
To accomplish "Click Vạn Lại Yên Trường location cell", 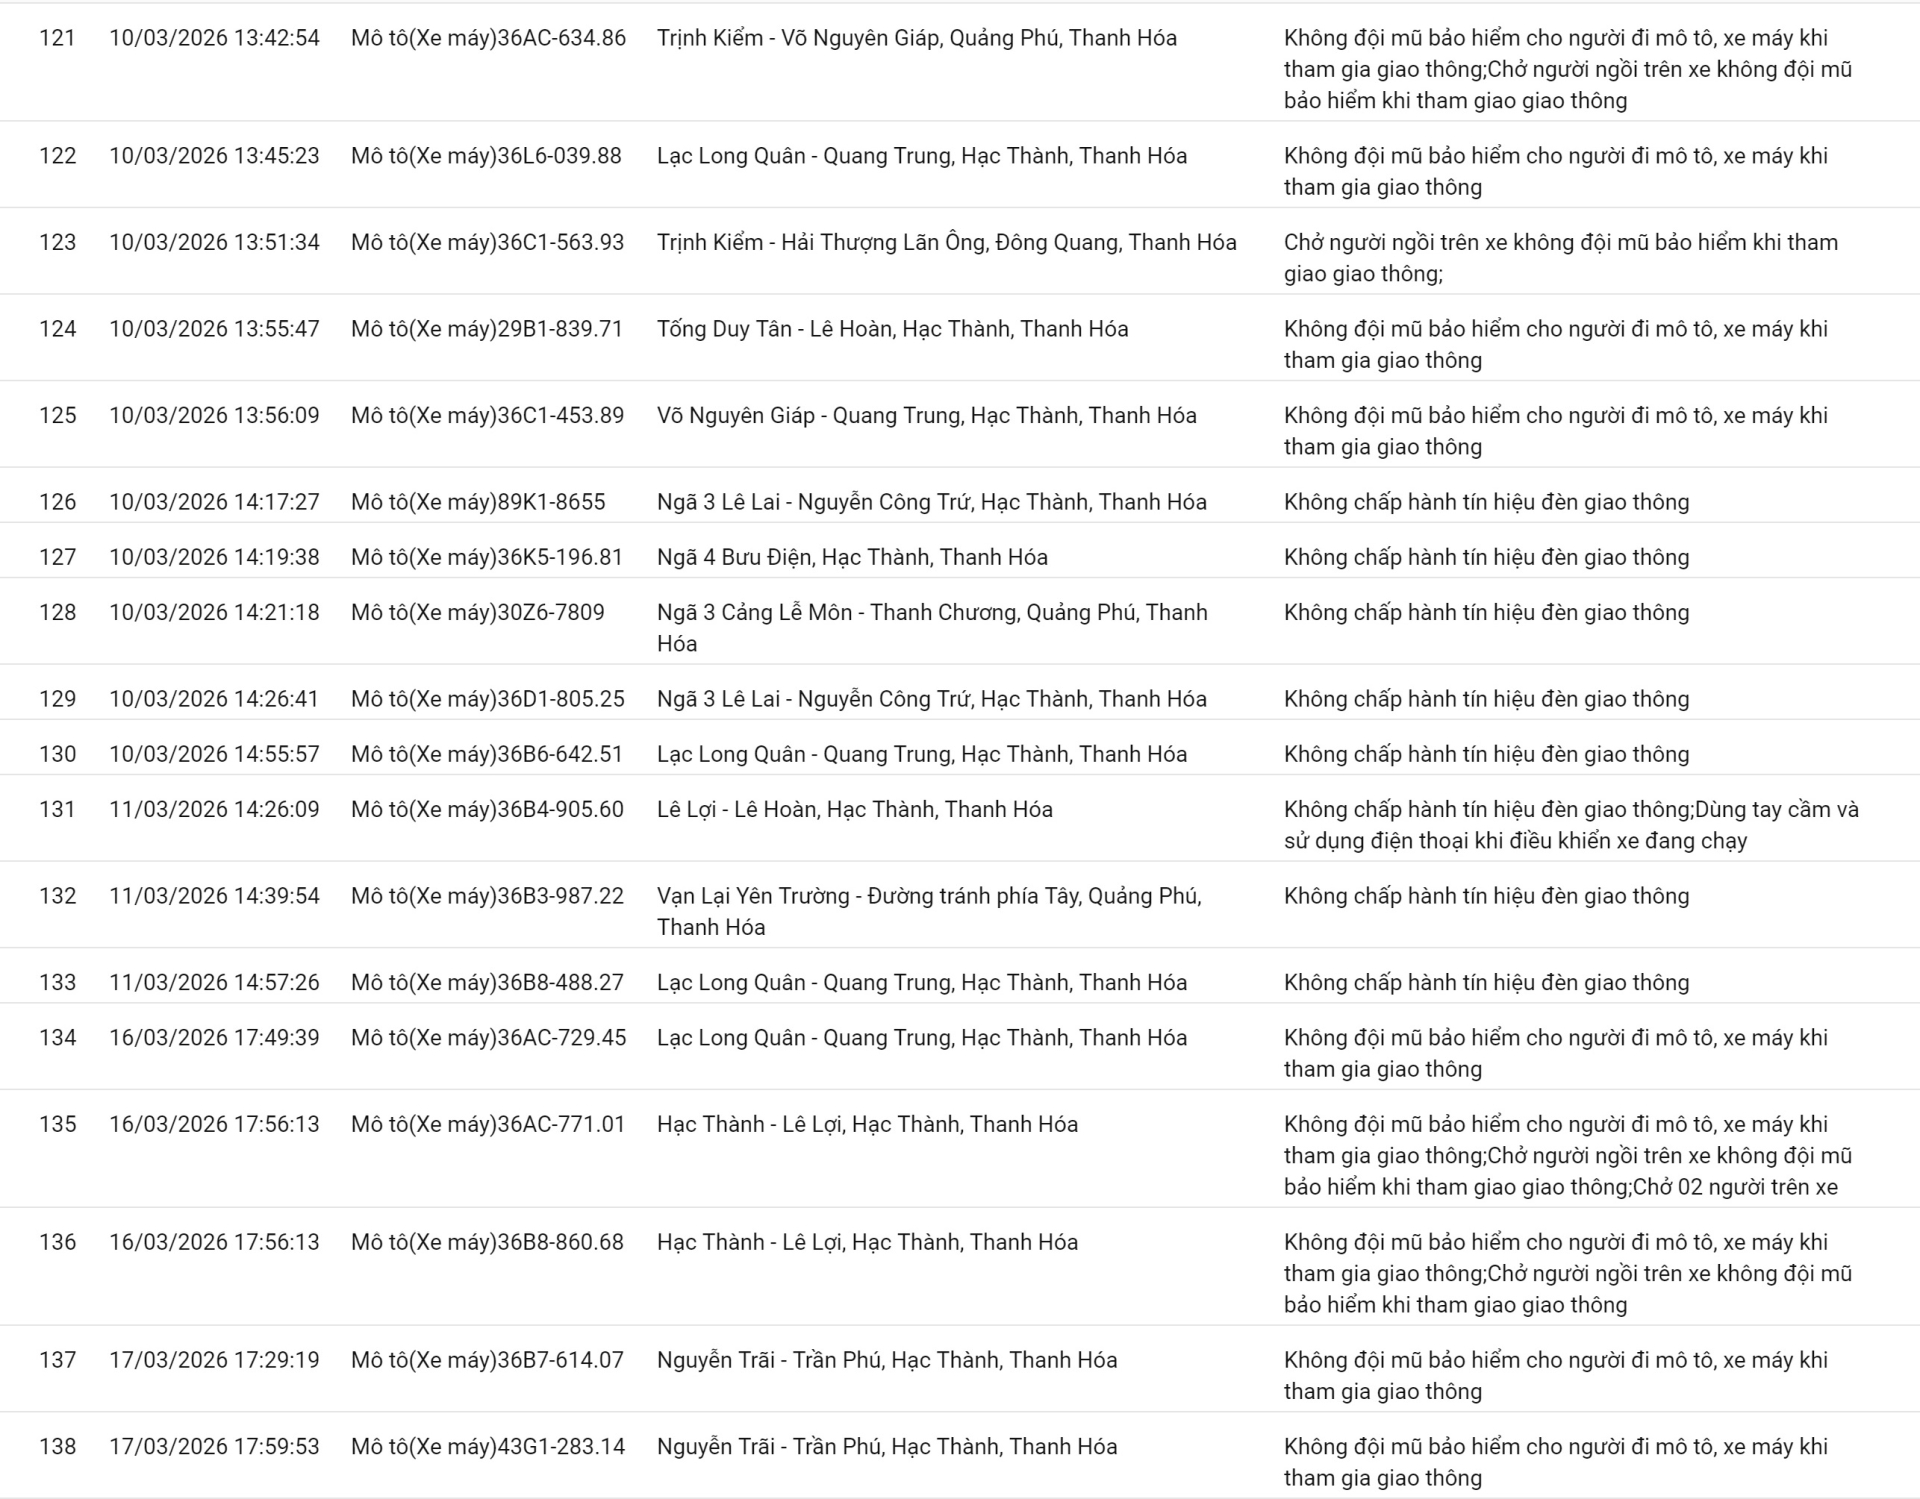I will click(x=928, y=911).
